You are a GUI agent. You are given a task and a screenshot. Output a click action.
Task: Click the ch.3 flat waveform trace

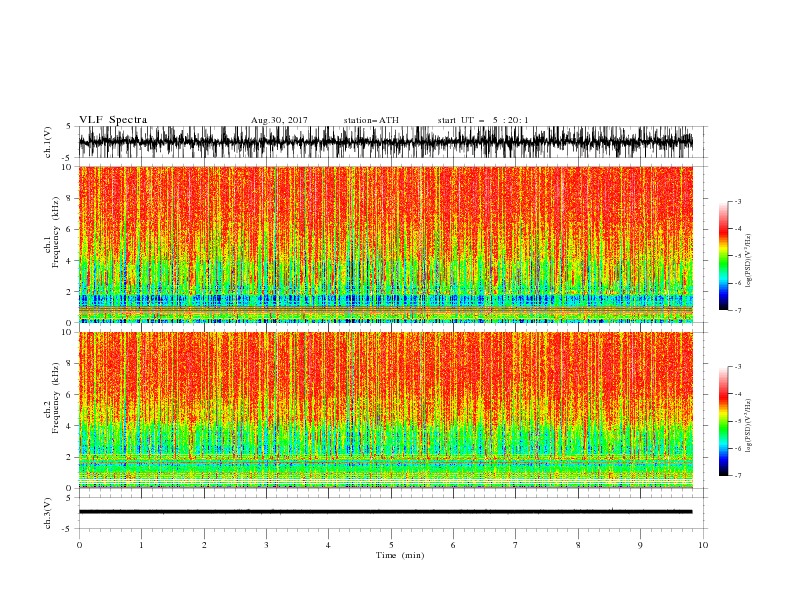pos(385,512)
